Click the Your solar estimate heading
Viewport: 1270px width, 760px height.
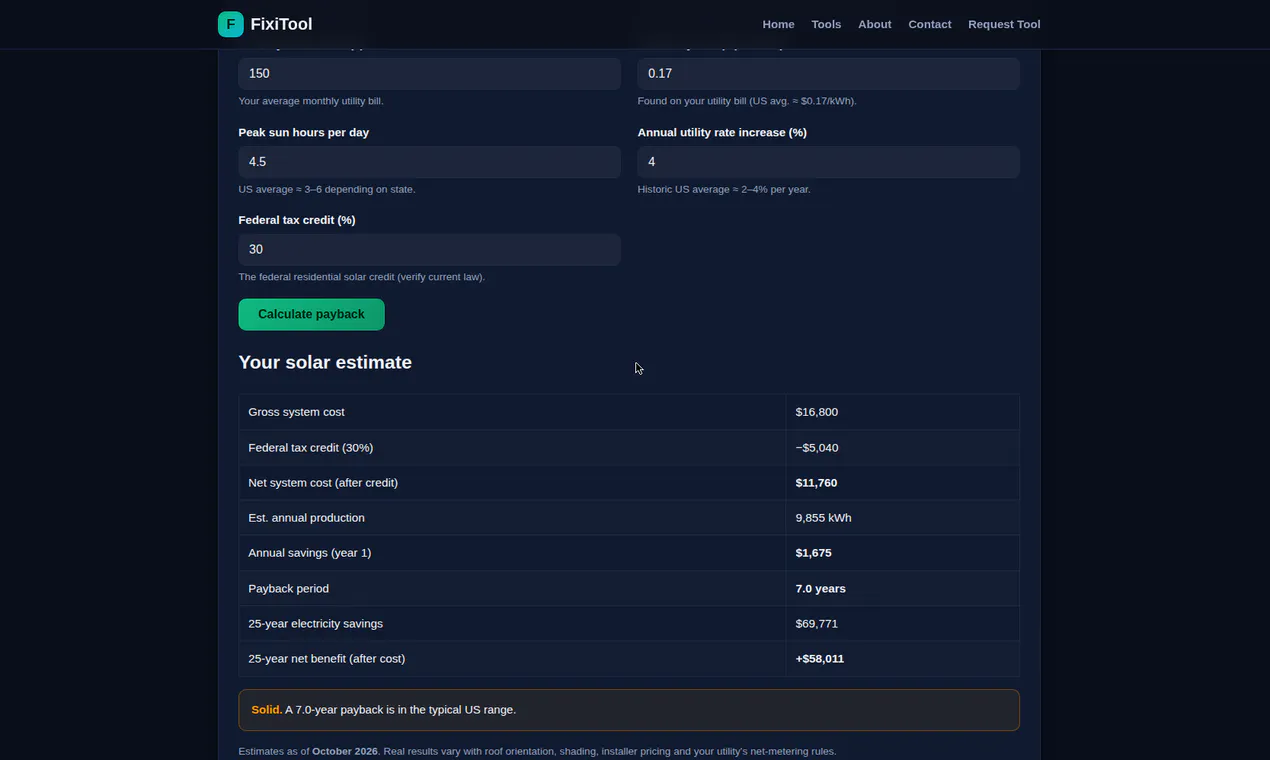(325, 362)
